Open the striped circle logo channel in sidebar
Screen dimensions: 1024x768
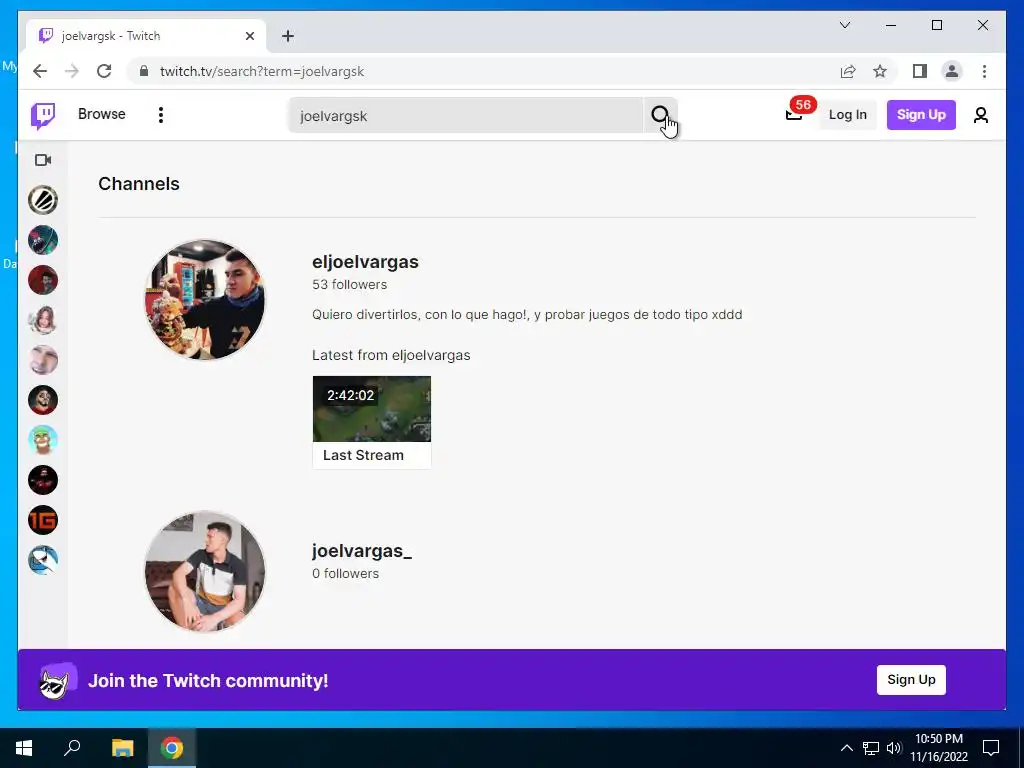[x=43, y=200]
